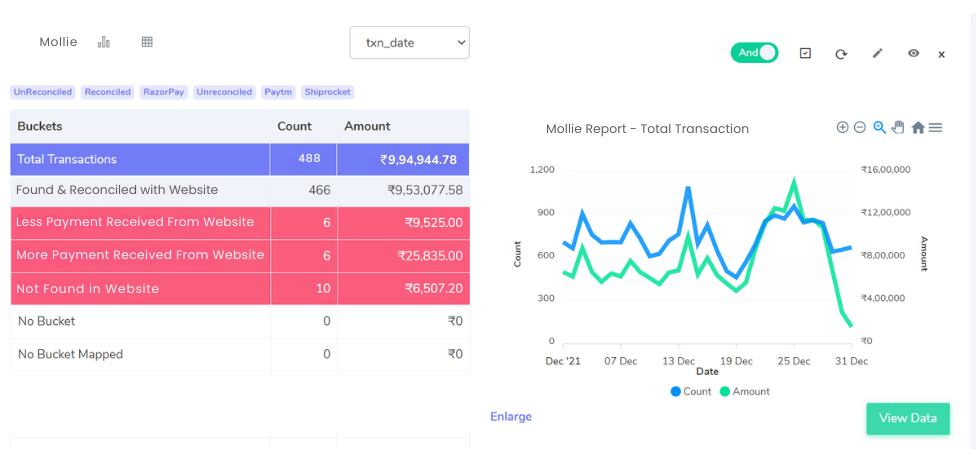Click the Total Transactions row
Image resolution: width=976 pixels, height=464 pixels.
[240, 159]
